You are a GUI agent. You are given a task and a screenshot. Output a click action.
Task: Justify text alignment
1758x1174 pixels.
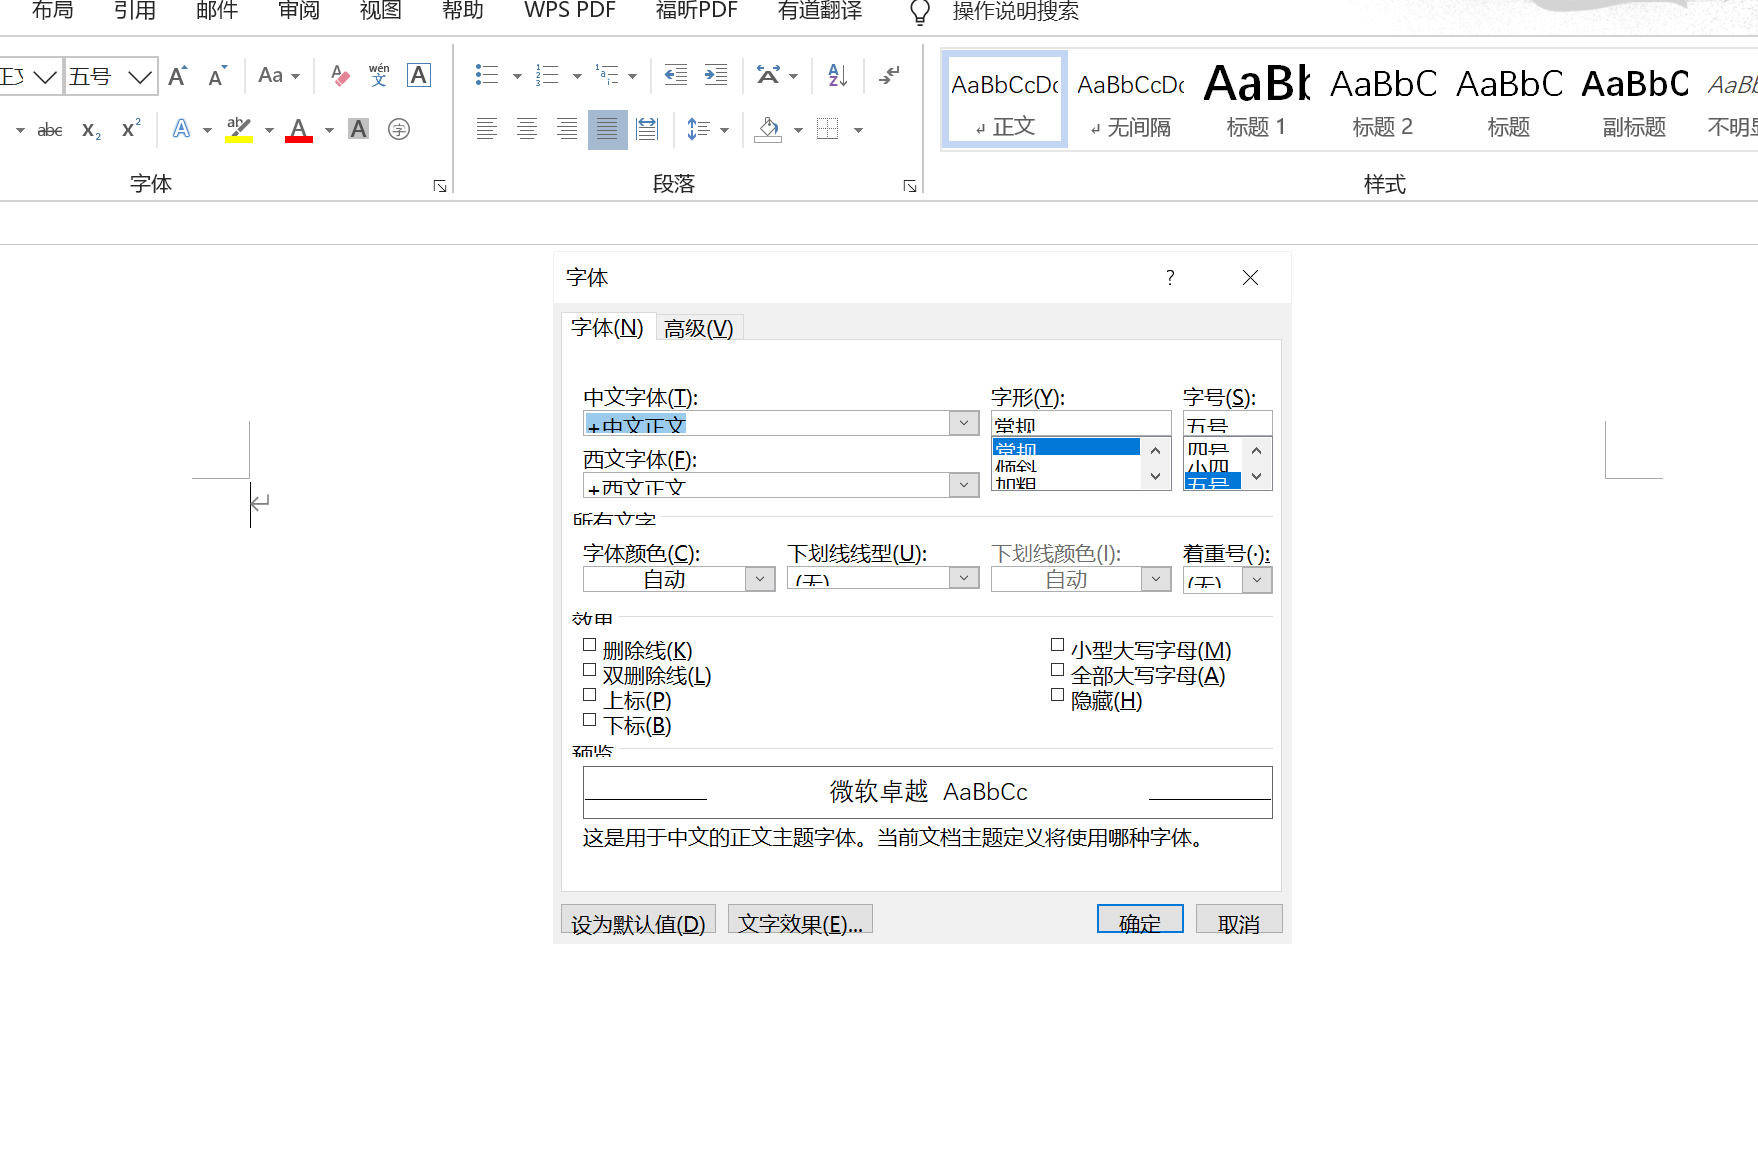click(x=607, y=129)
